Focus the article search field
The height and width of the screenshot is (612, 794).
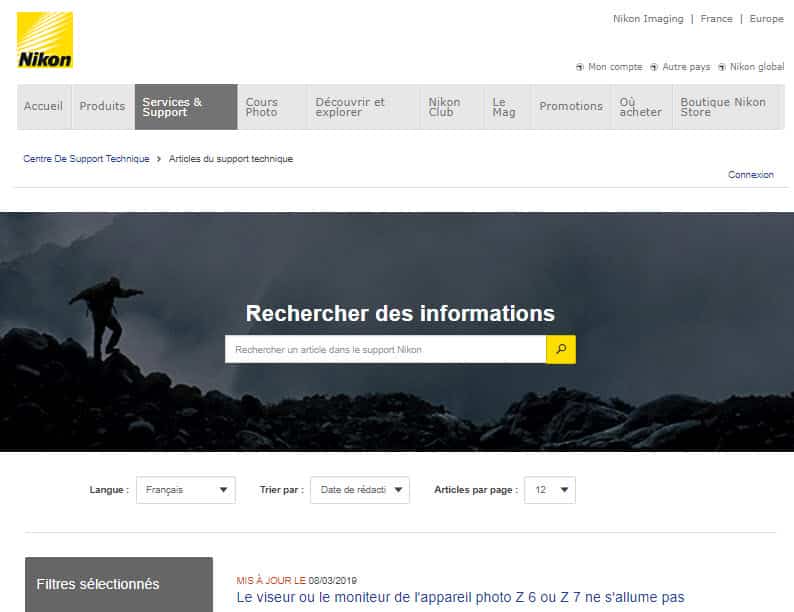[385, 349]
